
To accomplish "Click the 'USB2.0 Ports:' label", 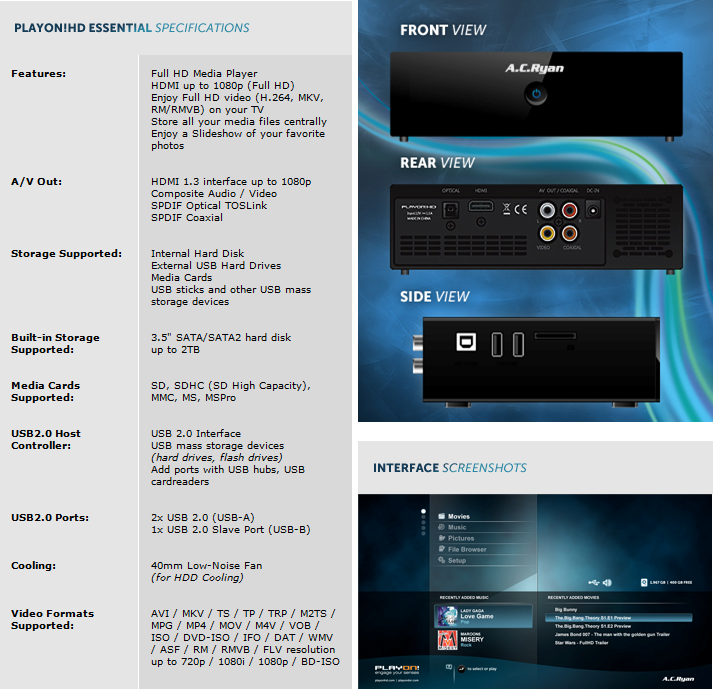I will click(50, 518).
